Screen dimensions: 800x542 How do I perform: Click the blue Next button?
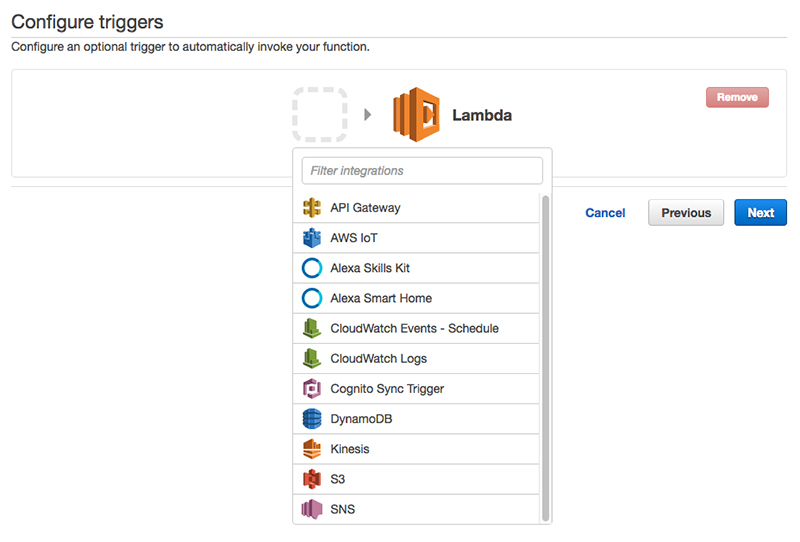point(760,213)
